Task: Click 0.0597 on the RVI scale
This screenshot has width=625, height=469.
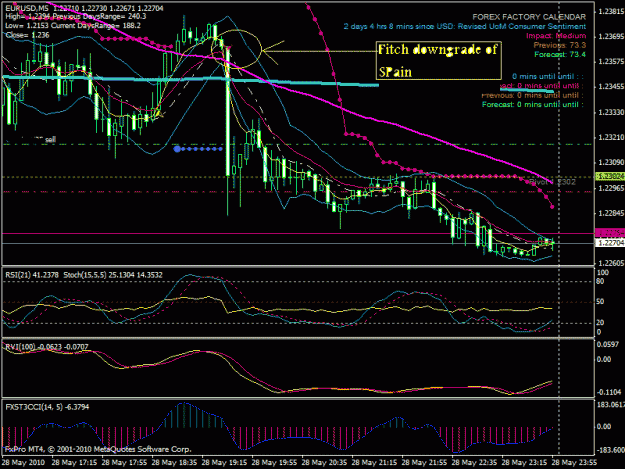Action: coord(608,345)
